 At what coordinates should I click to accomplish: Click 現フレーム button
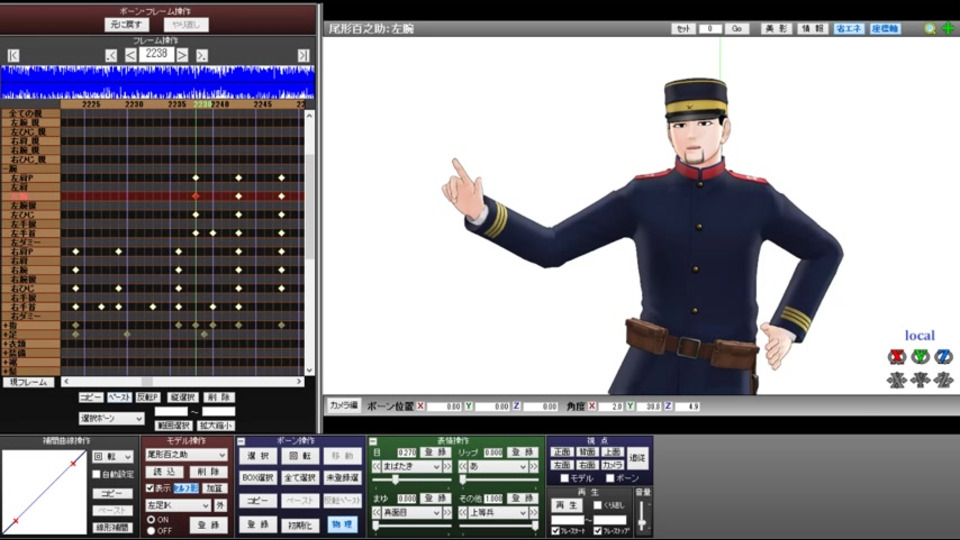click(28, 382)
